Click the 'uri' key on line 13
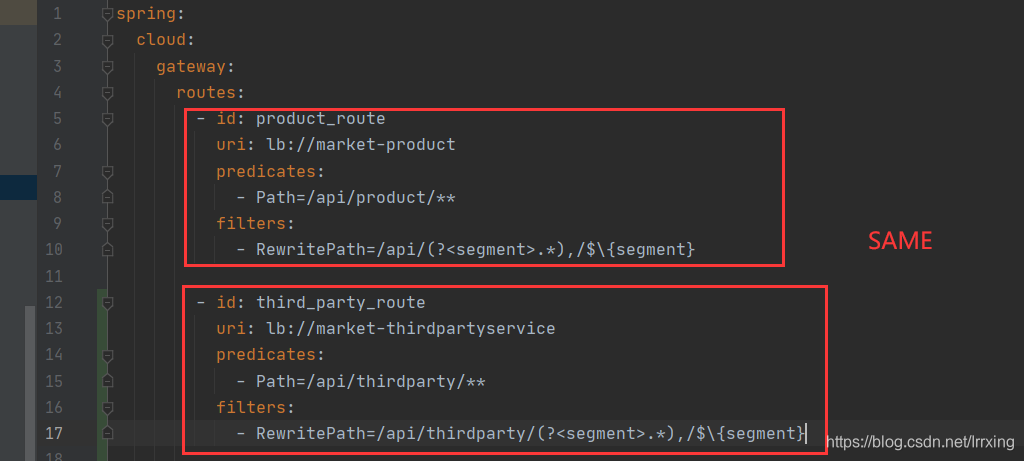 point(231,328)
